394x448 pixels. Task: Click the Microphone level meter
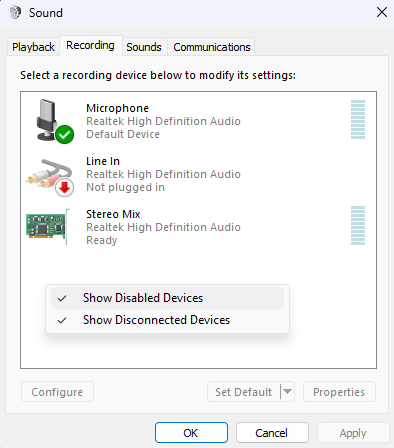pyautogui.click(x=358, y=119)
